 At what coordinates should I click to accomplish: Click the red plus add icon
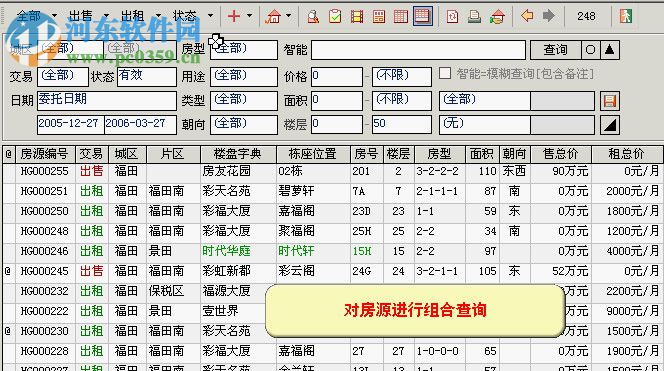(234, 16)
